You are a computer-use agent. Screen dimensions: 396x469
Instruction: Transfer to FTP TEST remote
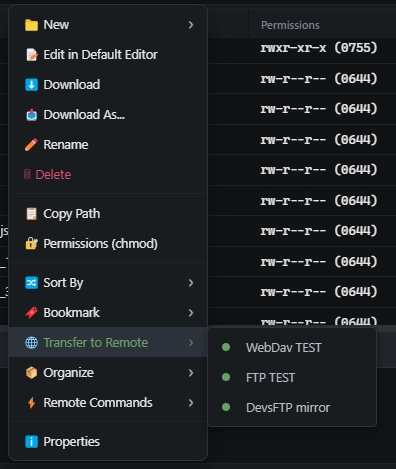click(x=292, y=378)
